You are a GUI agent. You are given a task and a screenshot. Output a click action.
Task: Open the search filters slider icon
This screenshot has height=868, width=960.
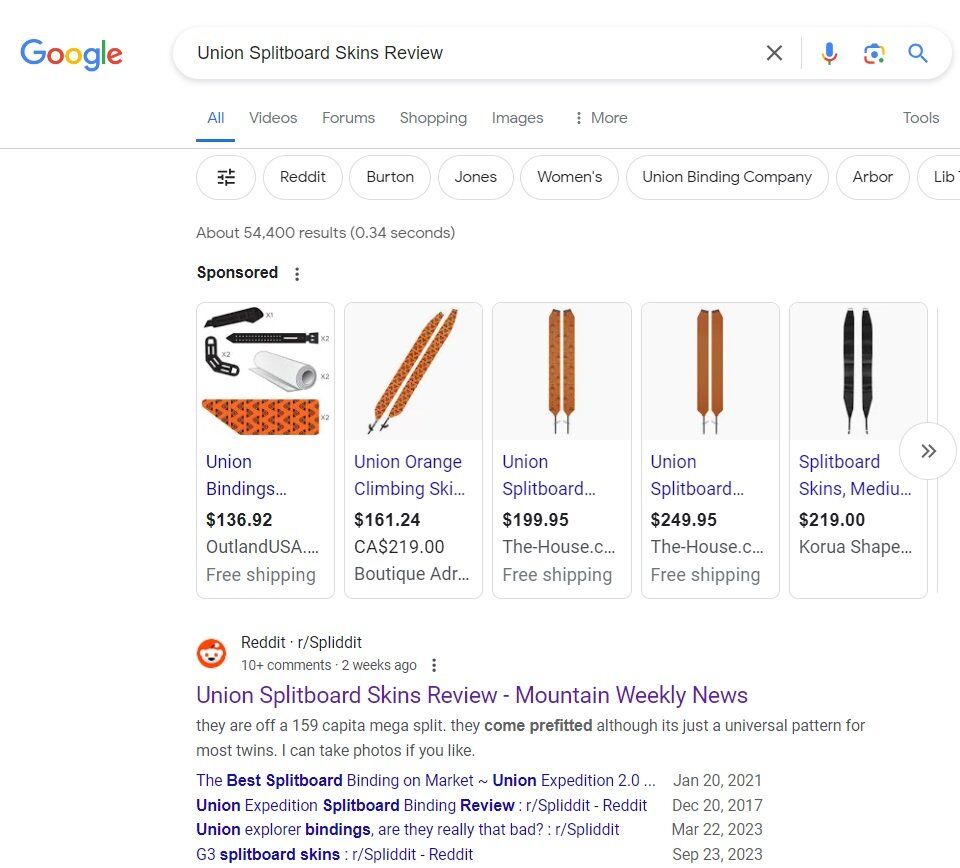pyautogui.click(x=226, y=177)
